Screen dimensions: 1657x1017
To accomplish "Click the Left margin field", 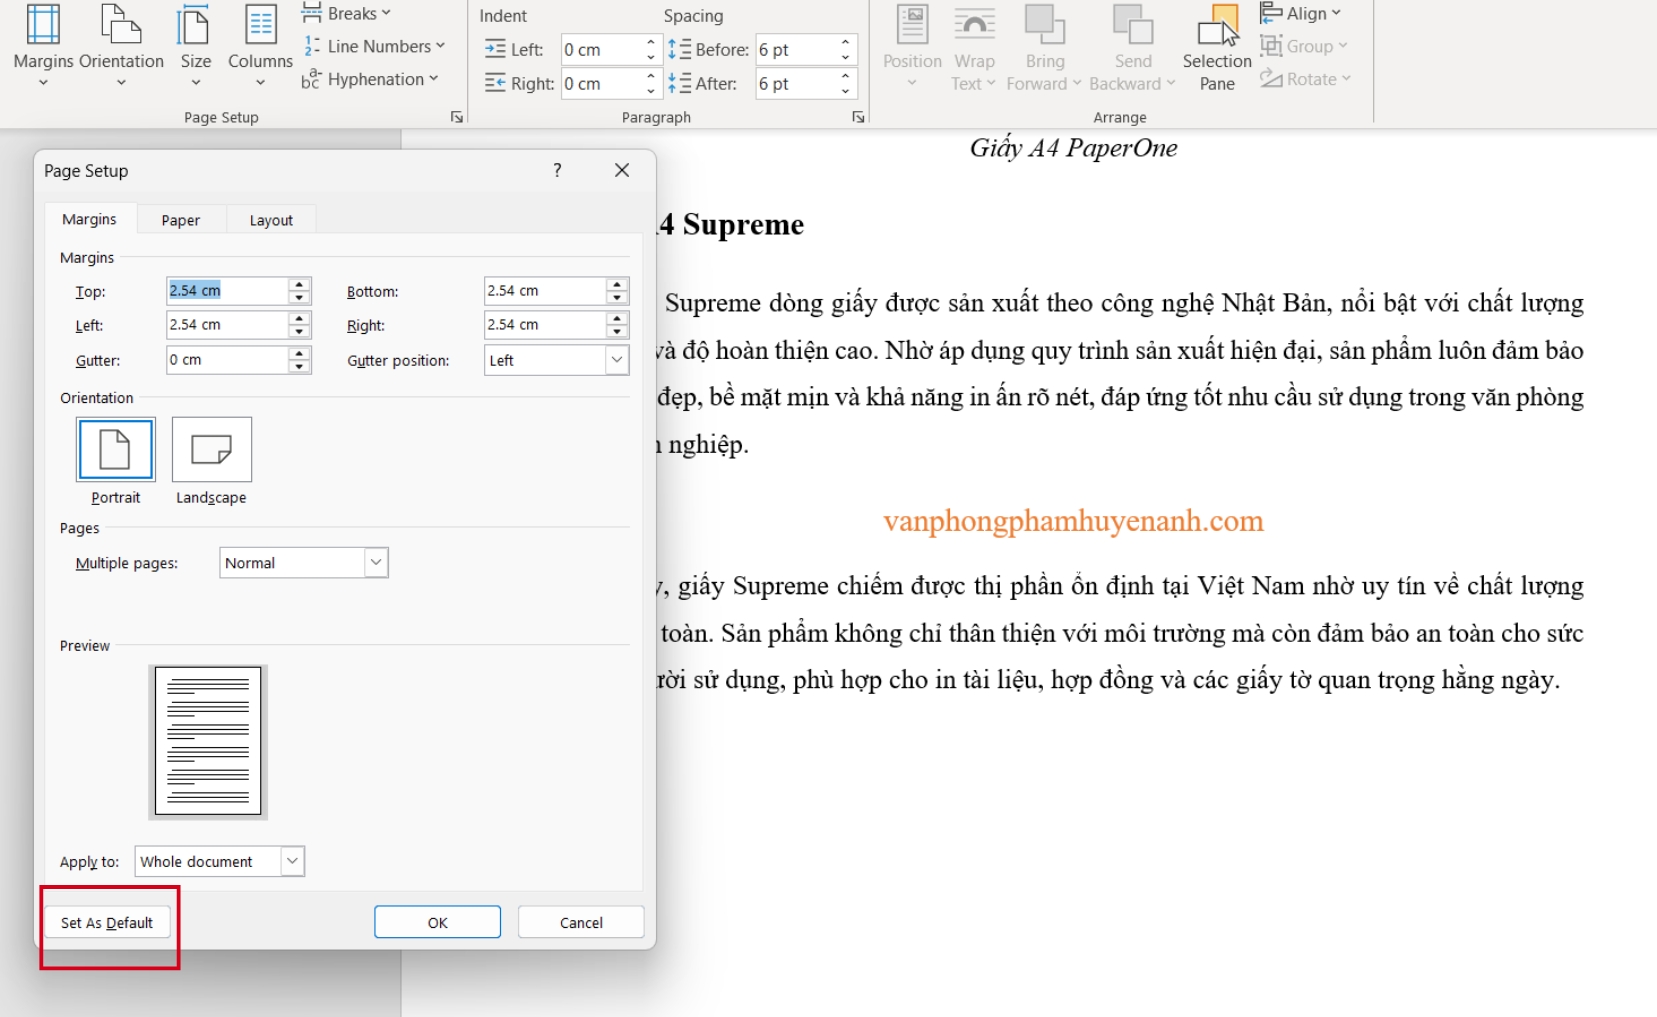I will click(x=227, y=325).
